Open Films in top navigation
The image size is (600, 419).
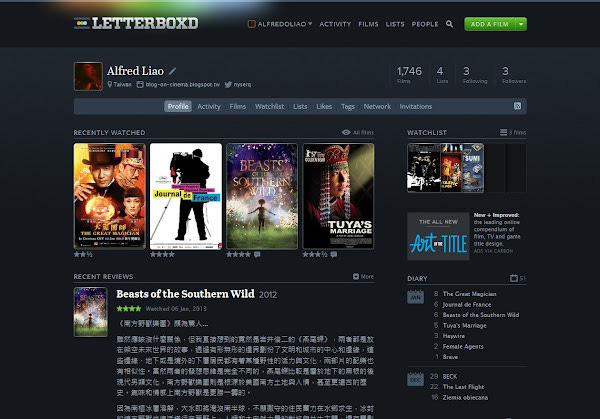368,24
